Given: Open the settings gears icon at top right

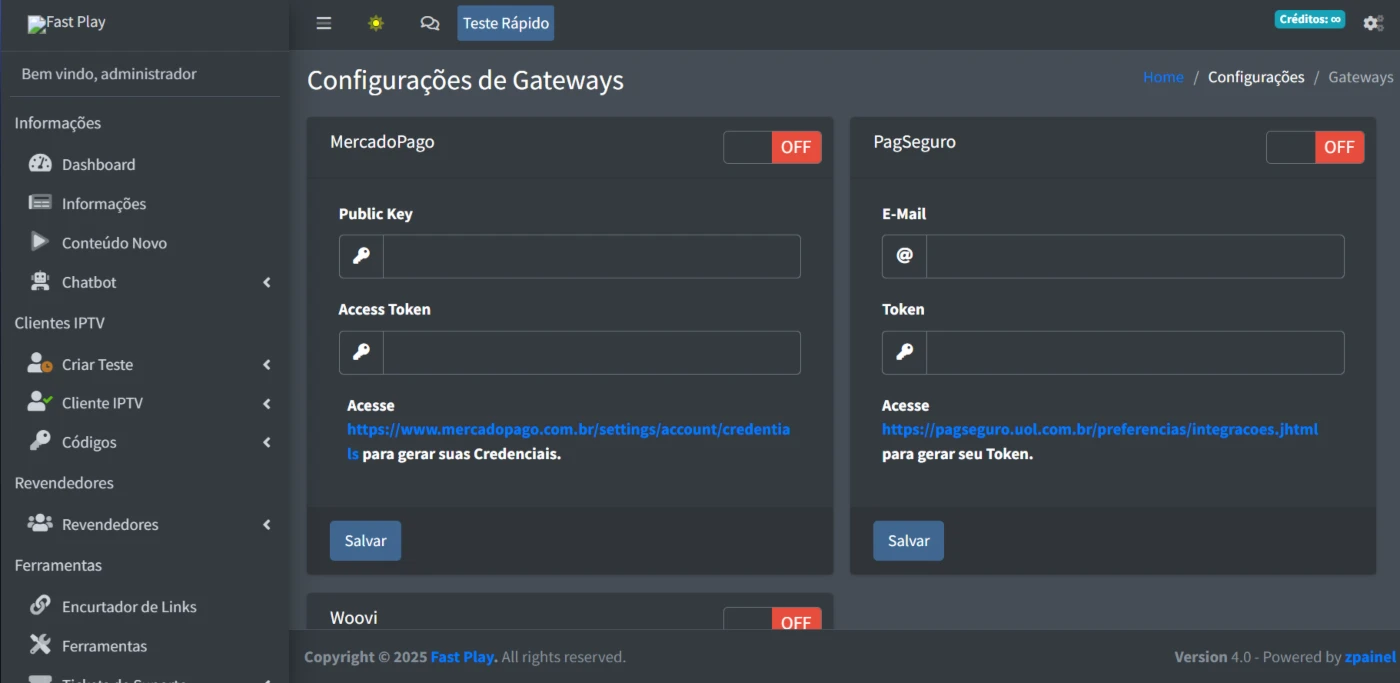Looking at the screenshot, I should click(x=1373, y=23).
